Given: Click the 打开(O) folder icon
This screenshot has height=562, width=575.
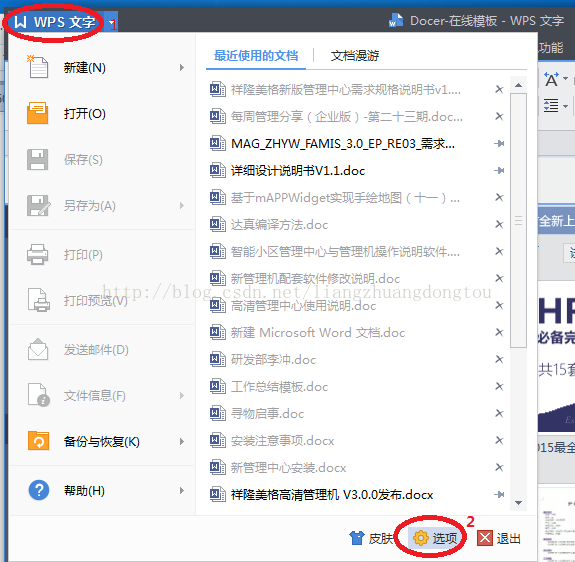Looking at the screenshot, I should coord(37,113).
